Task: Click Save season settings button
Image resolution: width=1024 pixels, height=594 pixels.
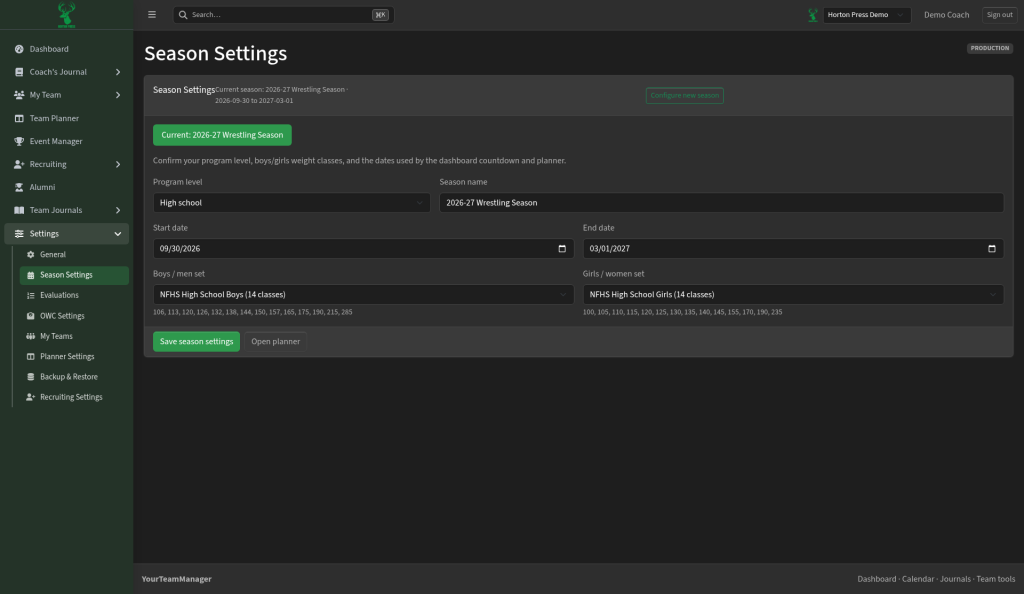Action: pos(196,341)
